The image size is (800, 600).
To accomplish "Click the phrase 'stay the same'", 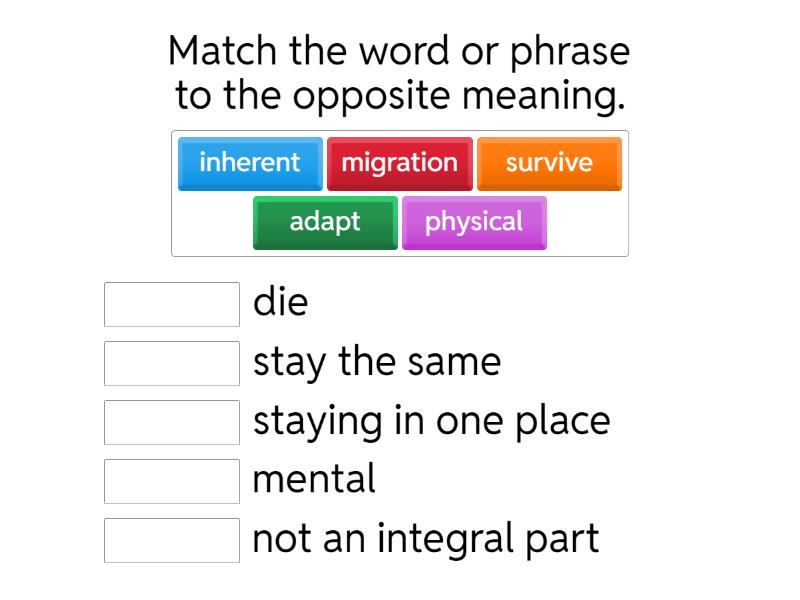I will click(x=377, y=362).
